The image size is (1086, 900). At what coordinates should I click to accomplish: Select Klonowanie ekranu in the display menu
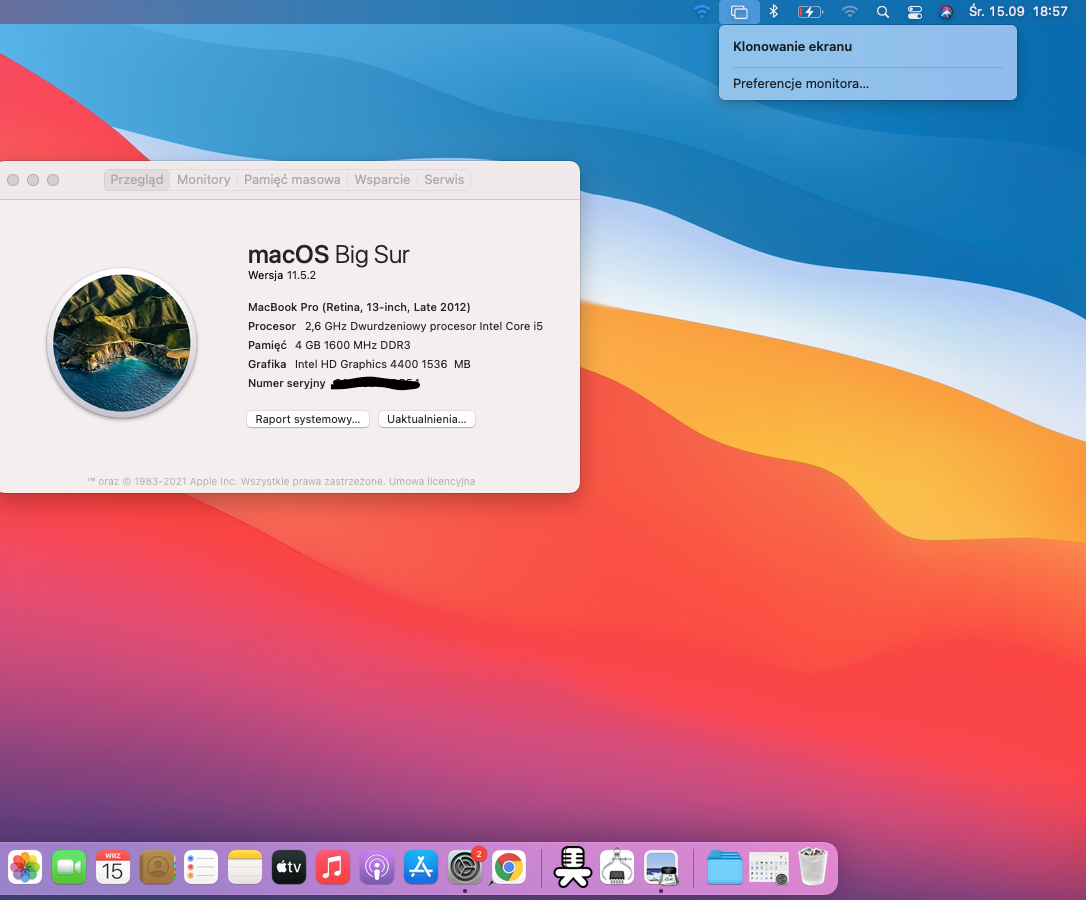click(x=792, y=46)
